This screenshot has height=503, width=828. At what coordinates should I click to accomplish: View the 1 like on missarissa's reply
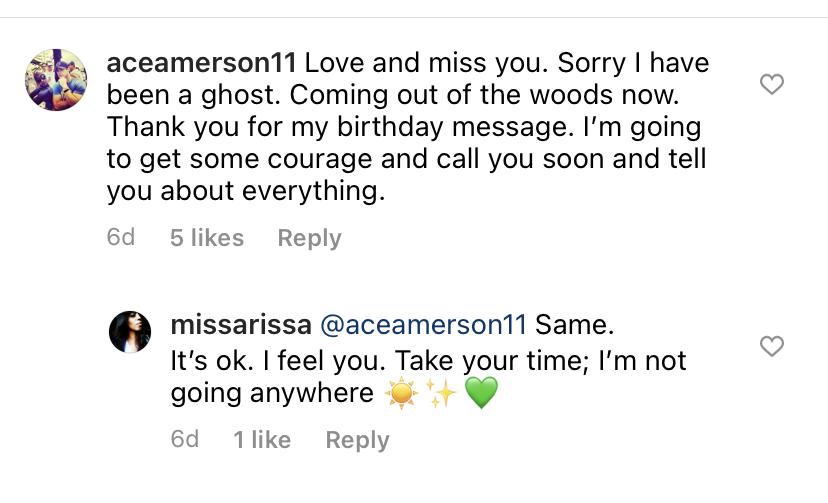pyautogui.click(x=262, y=440)
